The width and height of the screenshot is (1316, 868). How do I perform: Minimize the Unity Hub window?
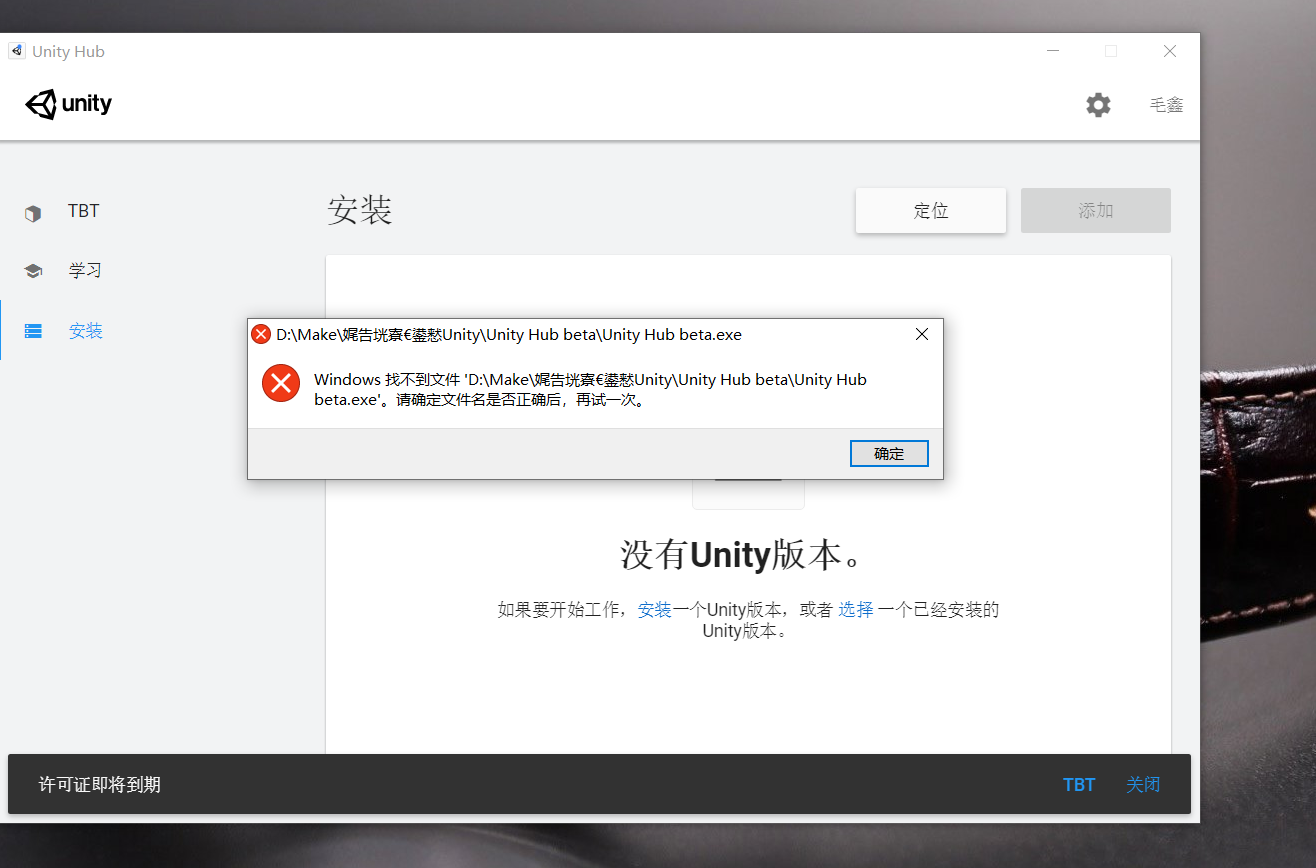(1052, 51)
